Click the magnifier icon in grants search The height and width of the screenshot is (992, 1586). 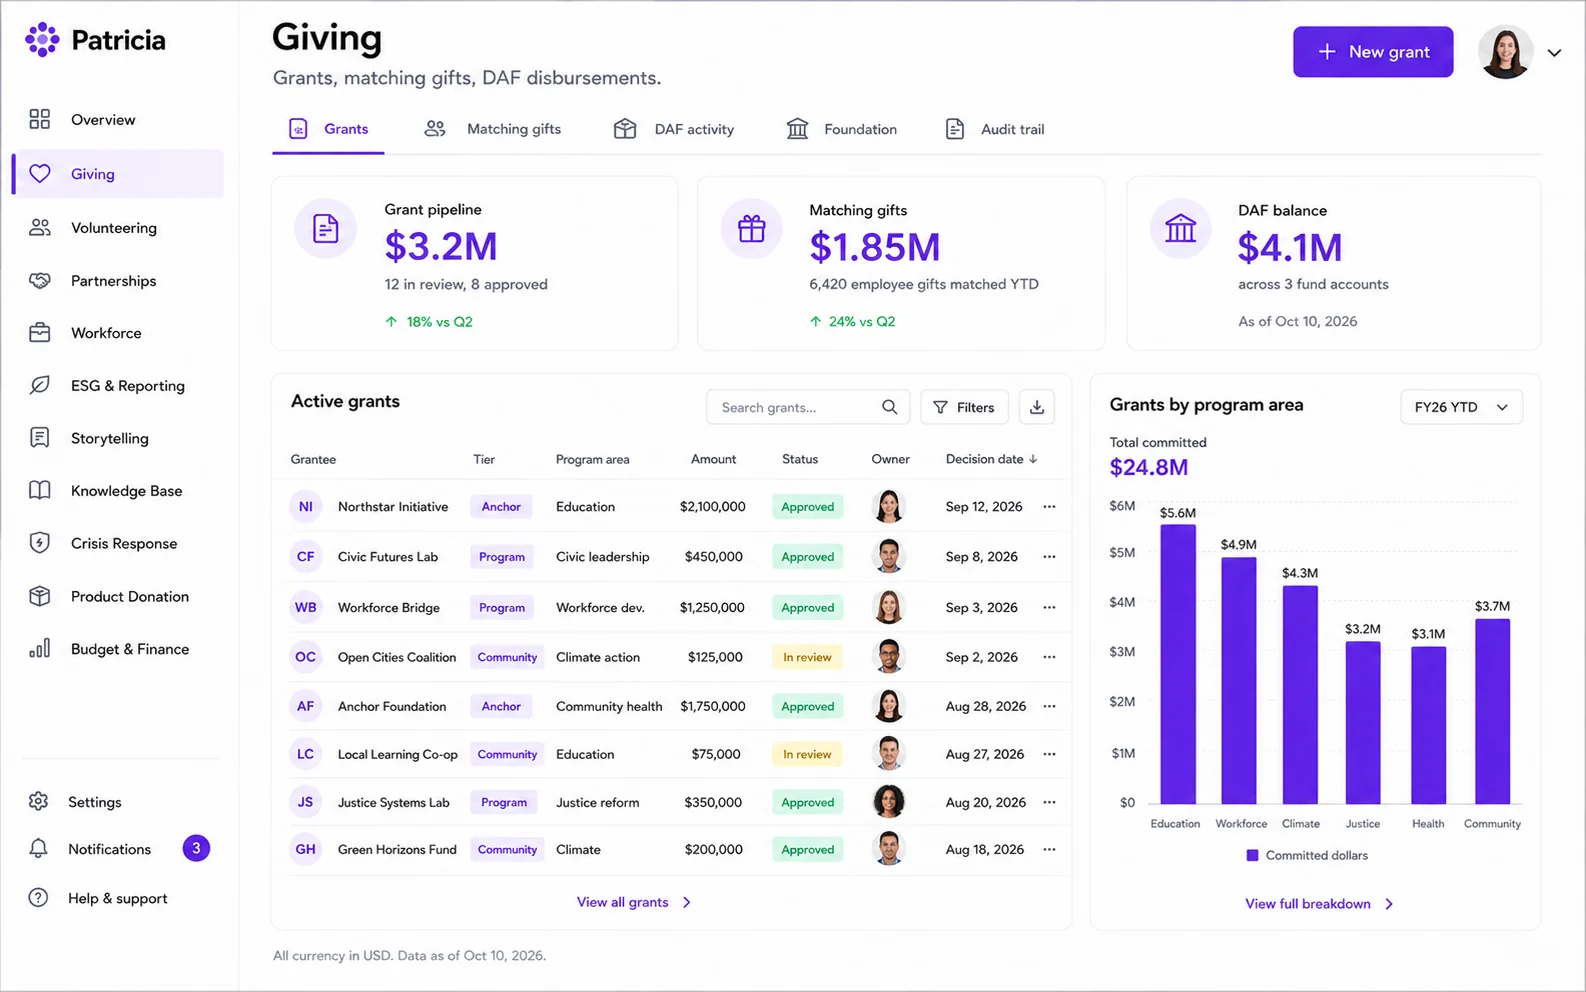coord(889,407)
